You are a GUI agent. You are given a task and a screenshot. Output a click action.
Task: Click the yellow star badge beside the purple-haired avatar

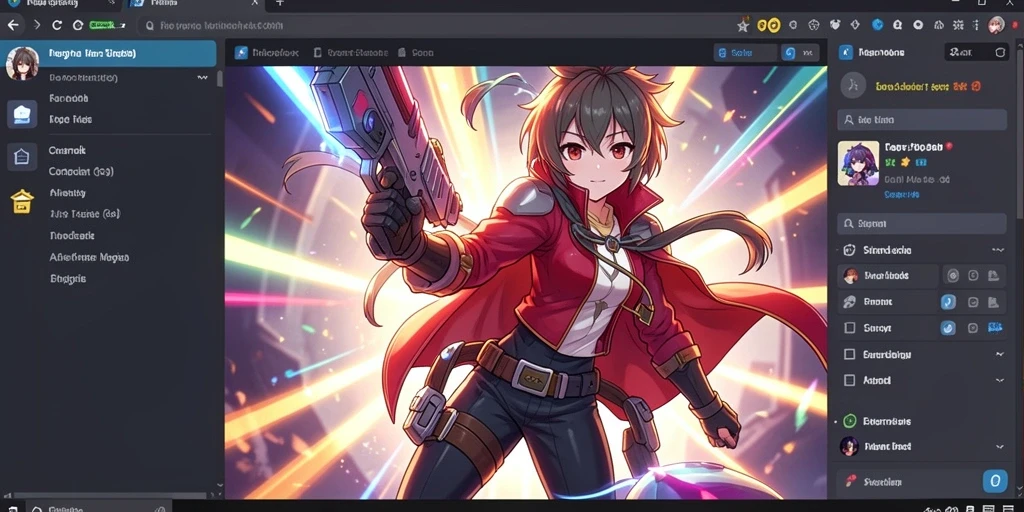tap(905, 162)
